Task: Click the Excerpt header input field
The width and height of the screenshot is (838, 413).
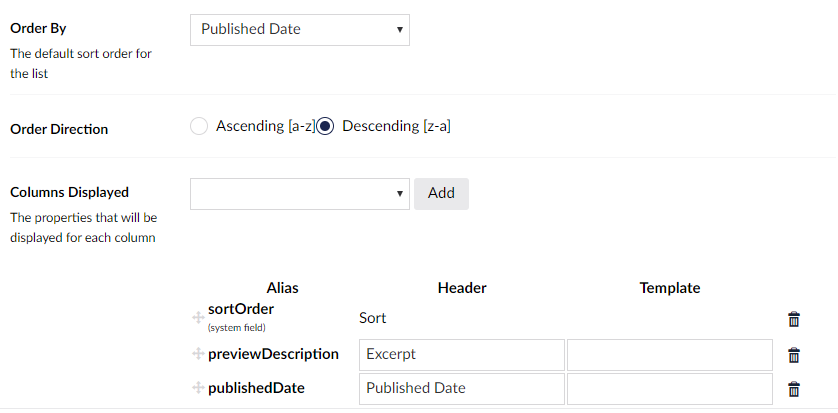Action: pos(461,355)
